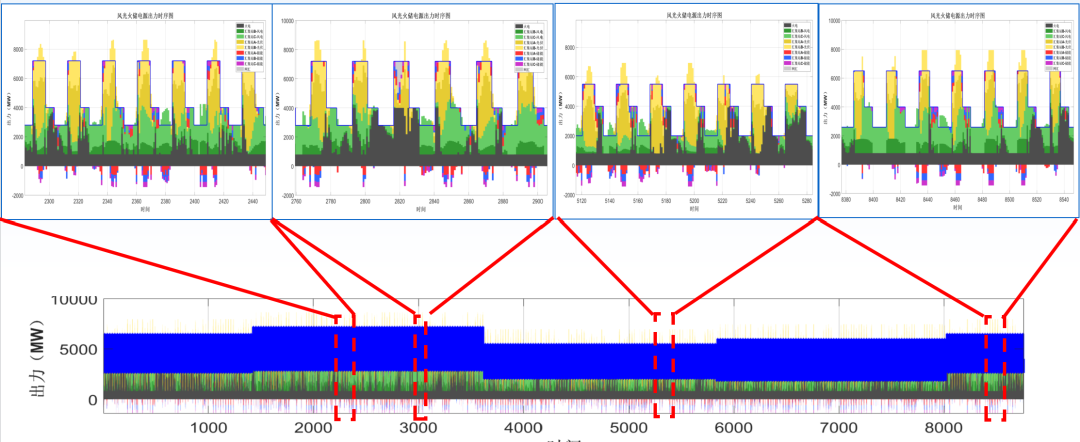Open the third inset chart spanning 5120–5280
This screenshot has height=442, width=1080.
pyautogui.click(x=685, y=110)
